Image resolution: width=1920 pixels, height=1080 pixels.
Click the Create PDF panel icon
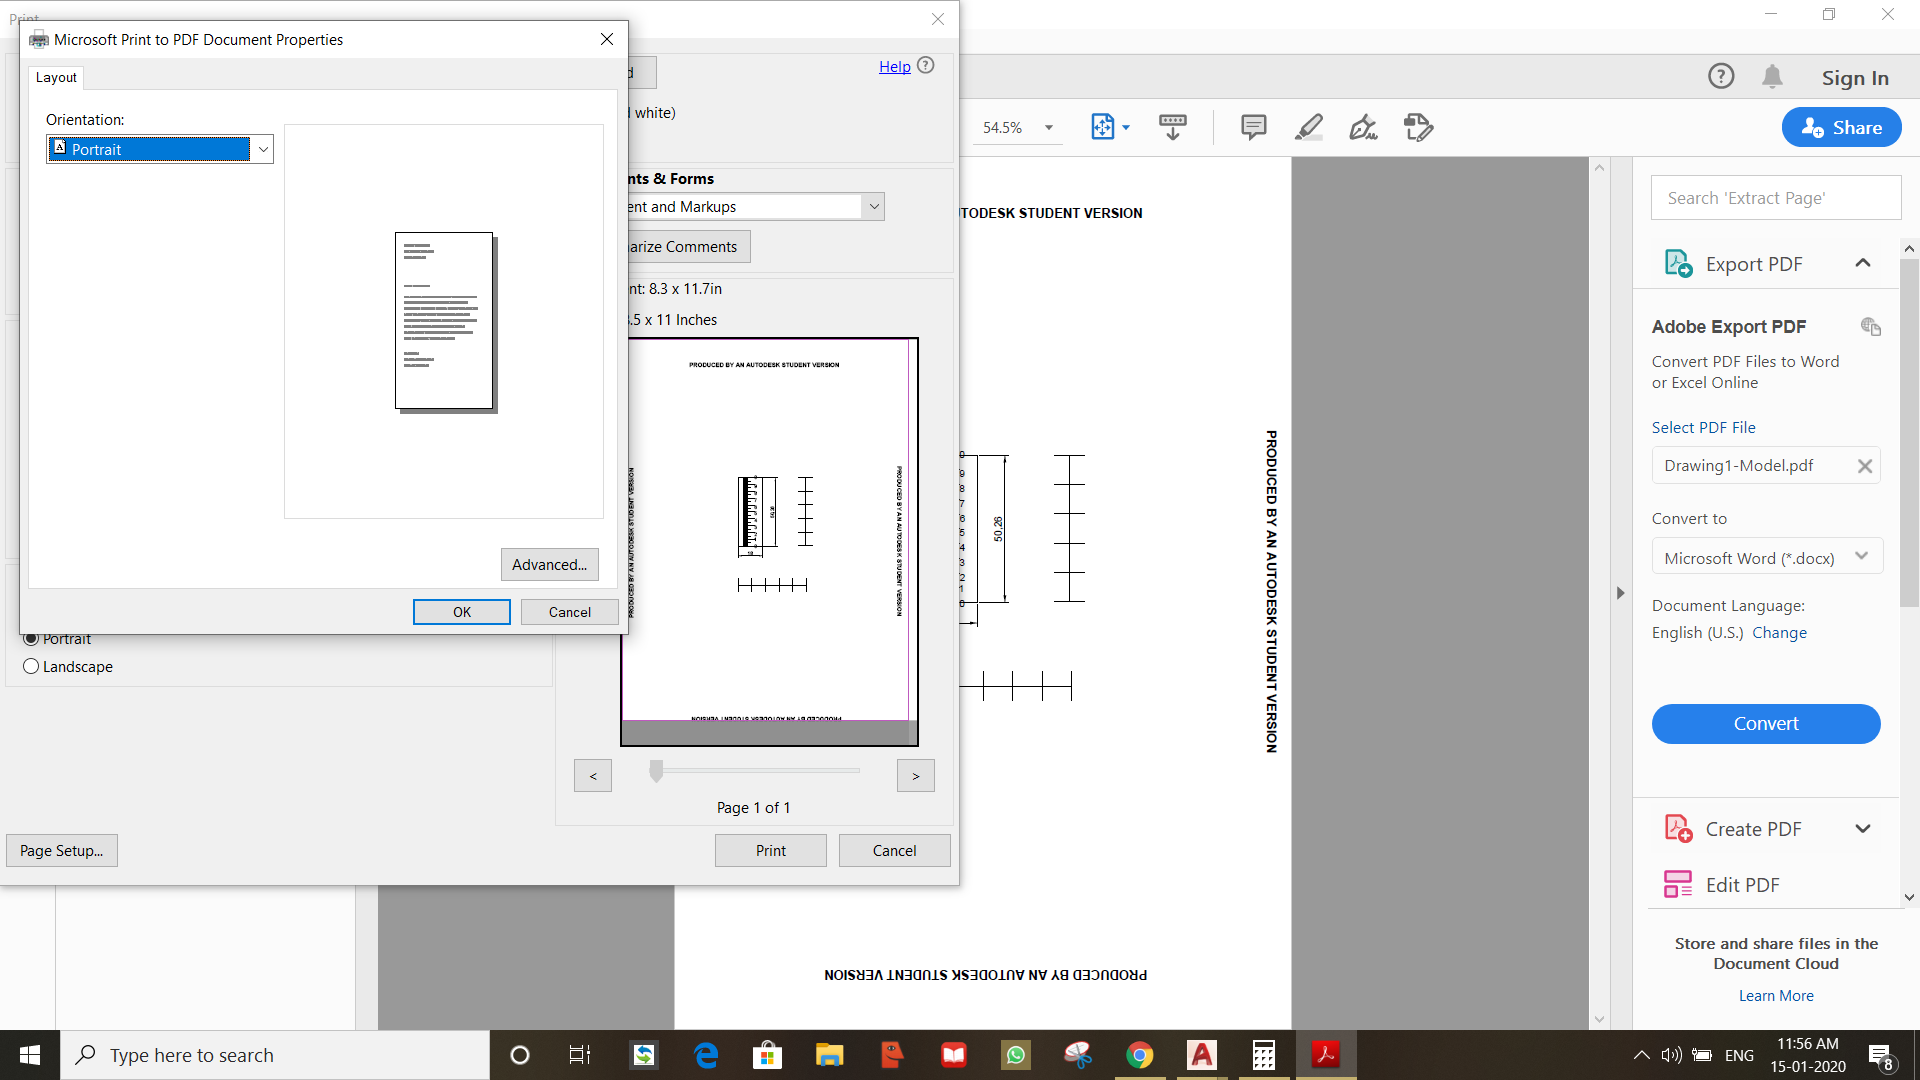[x=1679, y=827]
